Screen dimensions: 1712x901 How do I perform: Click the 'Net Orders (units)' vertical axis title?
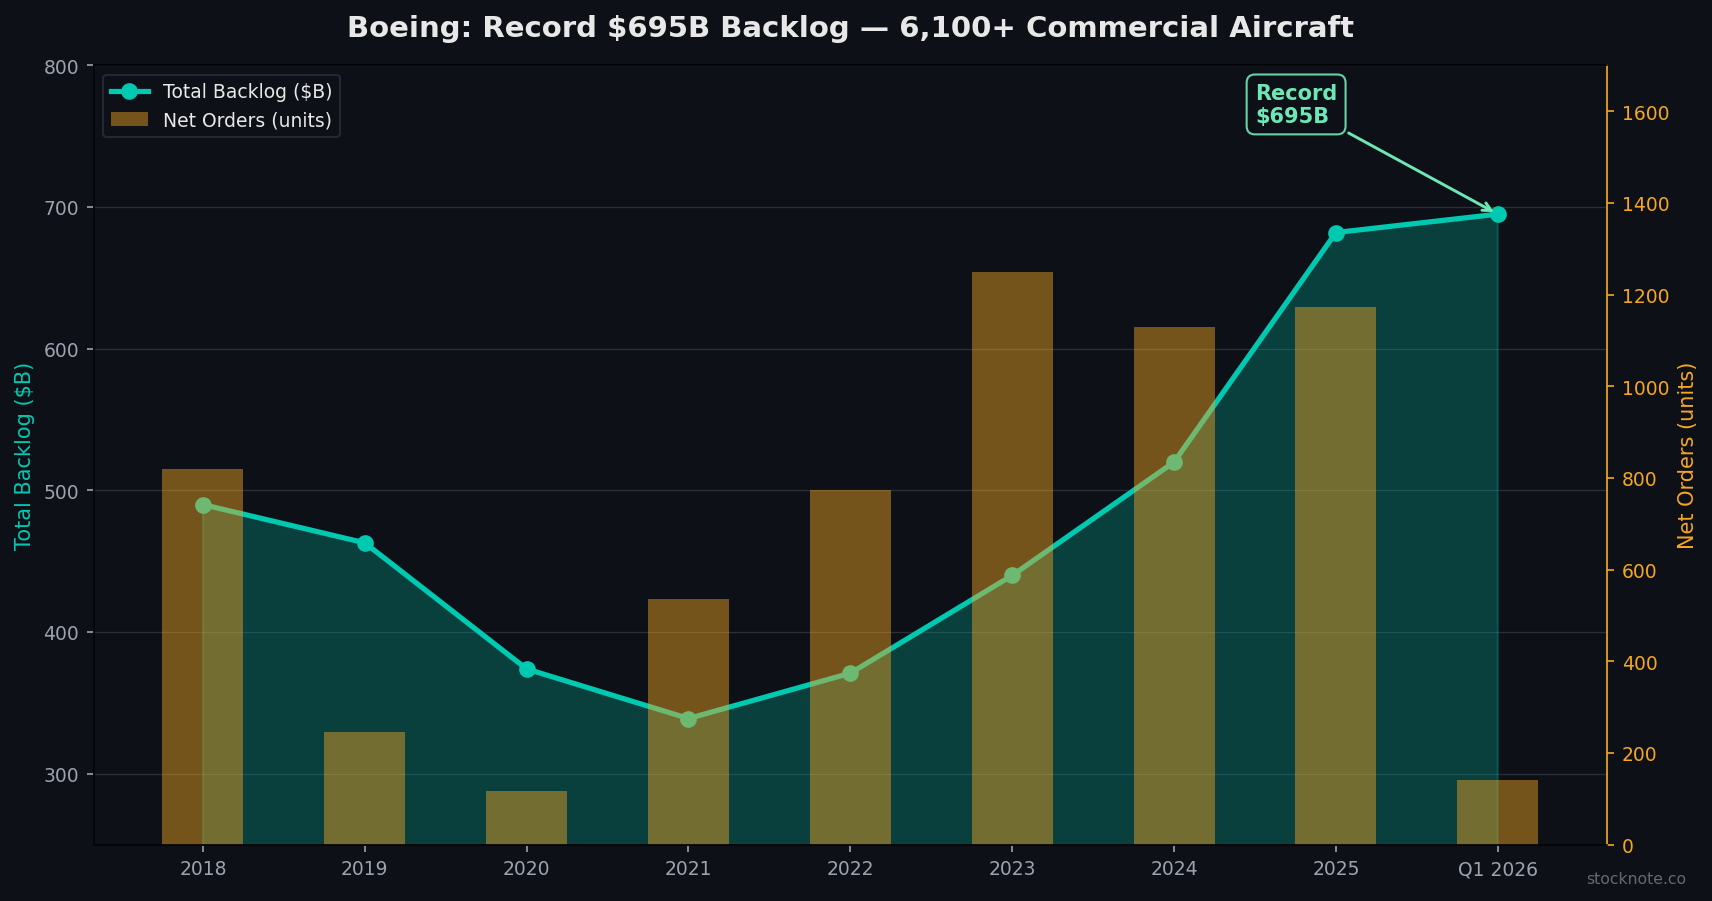point(1687,456)
